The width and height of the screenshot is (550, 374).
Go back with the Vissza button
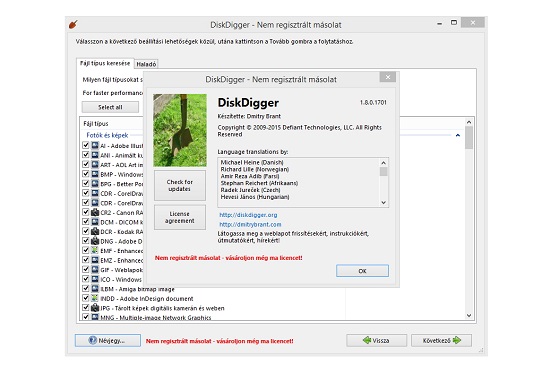coord(377,340)
